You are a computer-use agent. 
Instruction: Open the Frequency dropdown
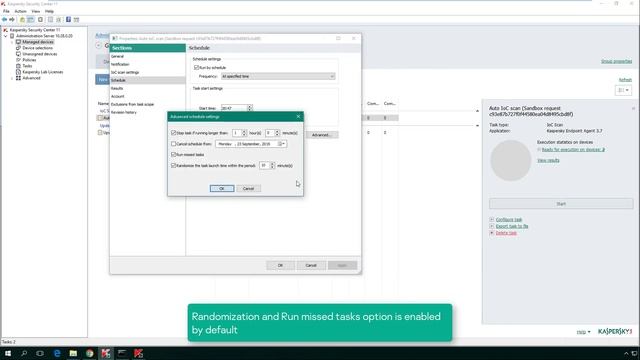pos(278,76)
